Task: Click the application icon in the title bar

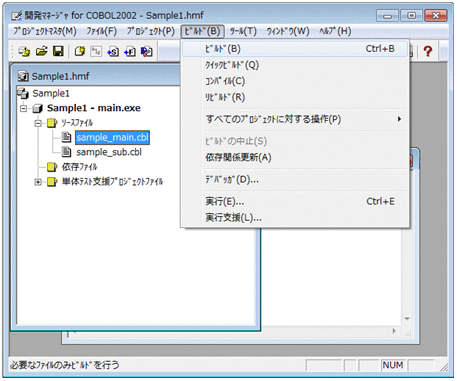Action: pos(16,15)
